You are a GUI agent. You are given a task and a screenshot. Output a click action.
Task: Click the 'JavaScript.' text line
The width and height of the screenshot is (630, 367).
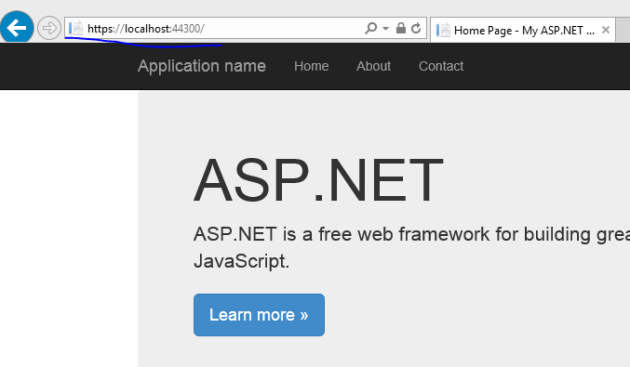point(241,261)
